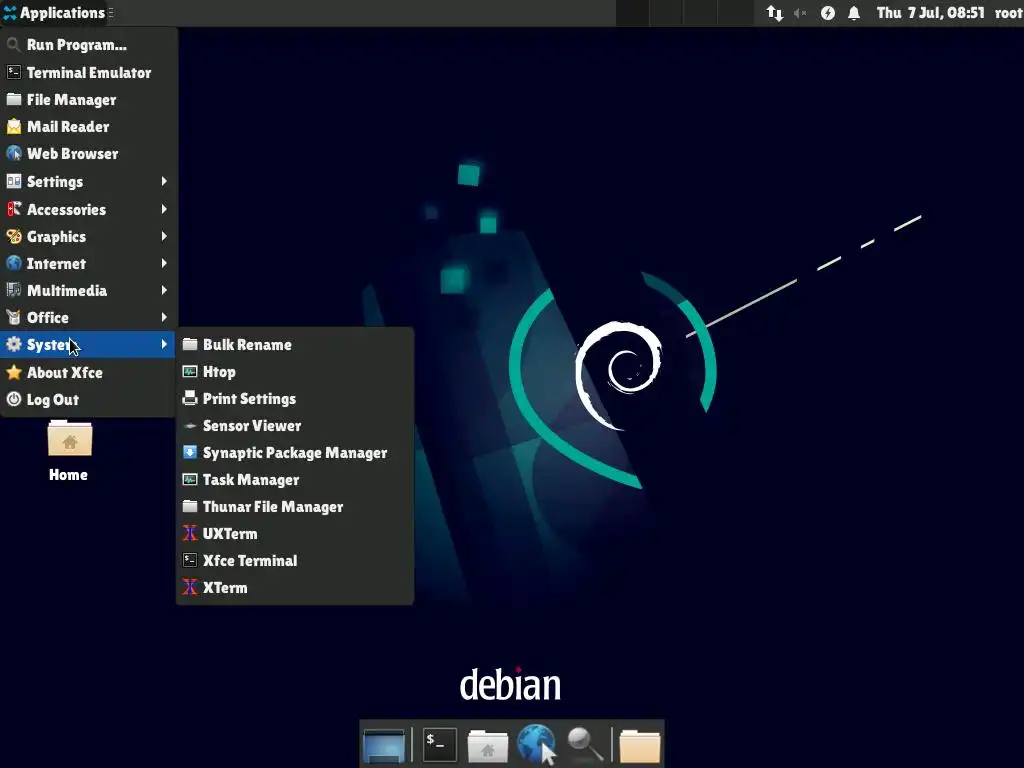Expand the Settings submenu arrow
This screenshot has height=768, width=1024.
tap(164, 182)
